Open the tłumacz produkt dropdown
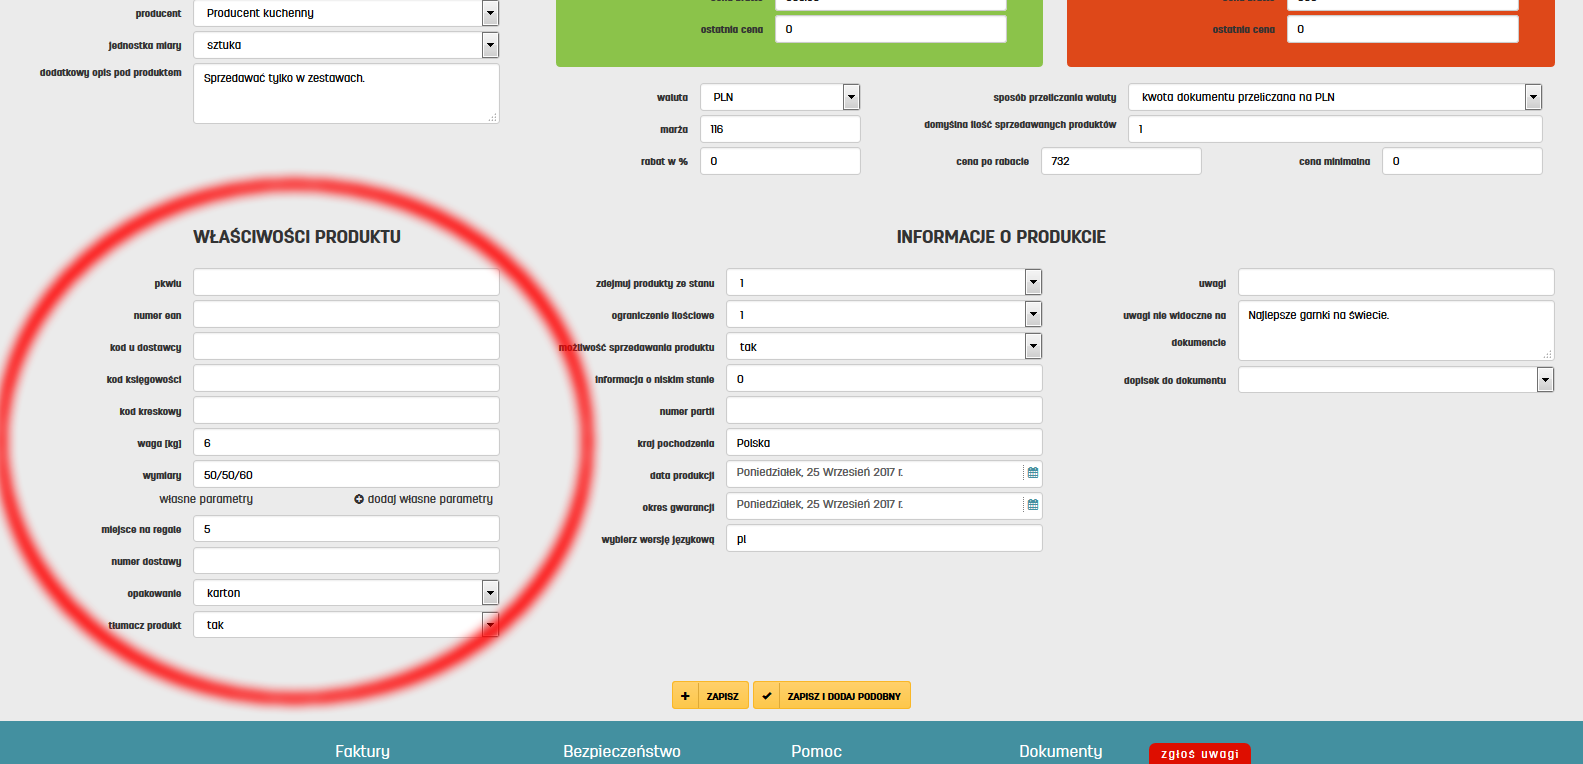The image size is (1583, 764). point(490,625)
